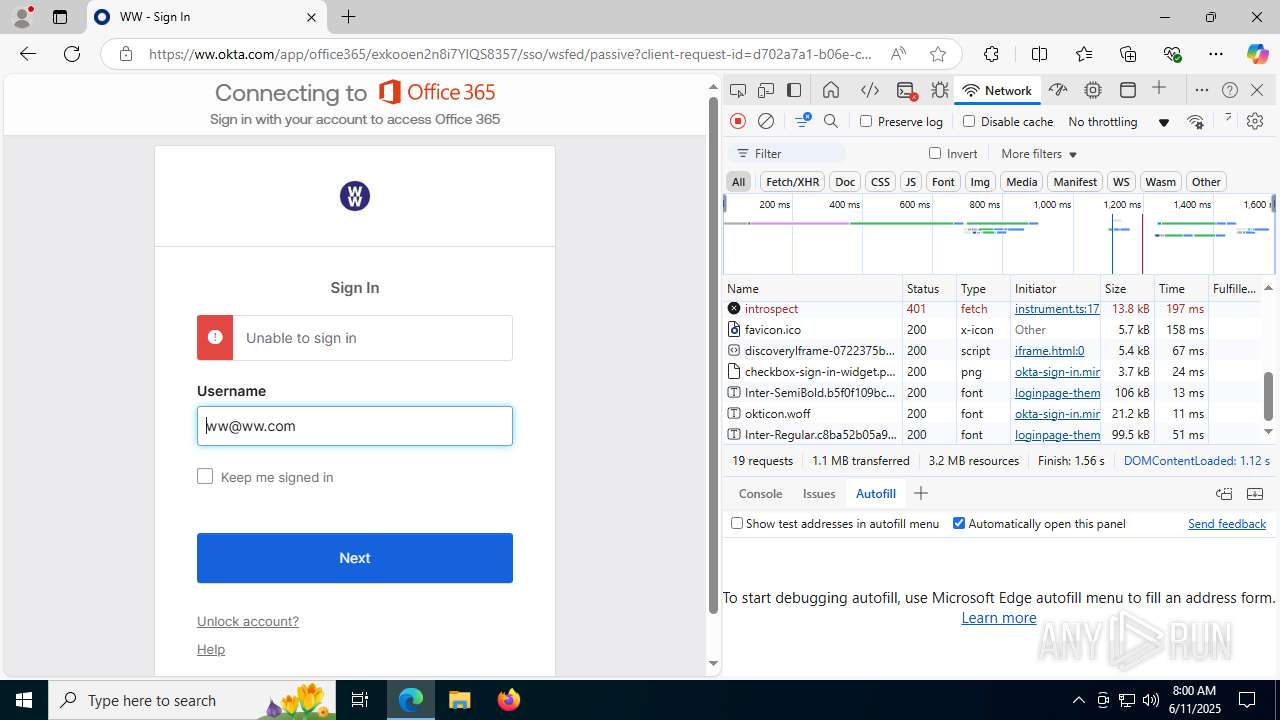Click the network overview timeline
This screenshot has height=720, width=1280.
pyautogui.click(x=999, y=234)
